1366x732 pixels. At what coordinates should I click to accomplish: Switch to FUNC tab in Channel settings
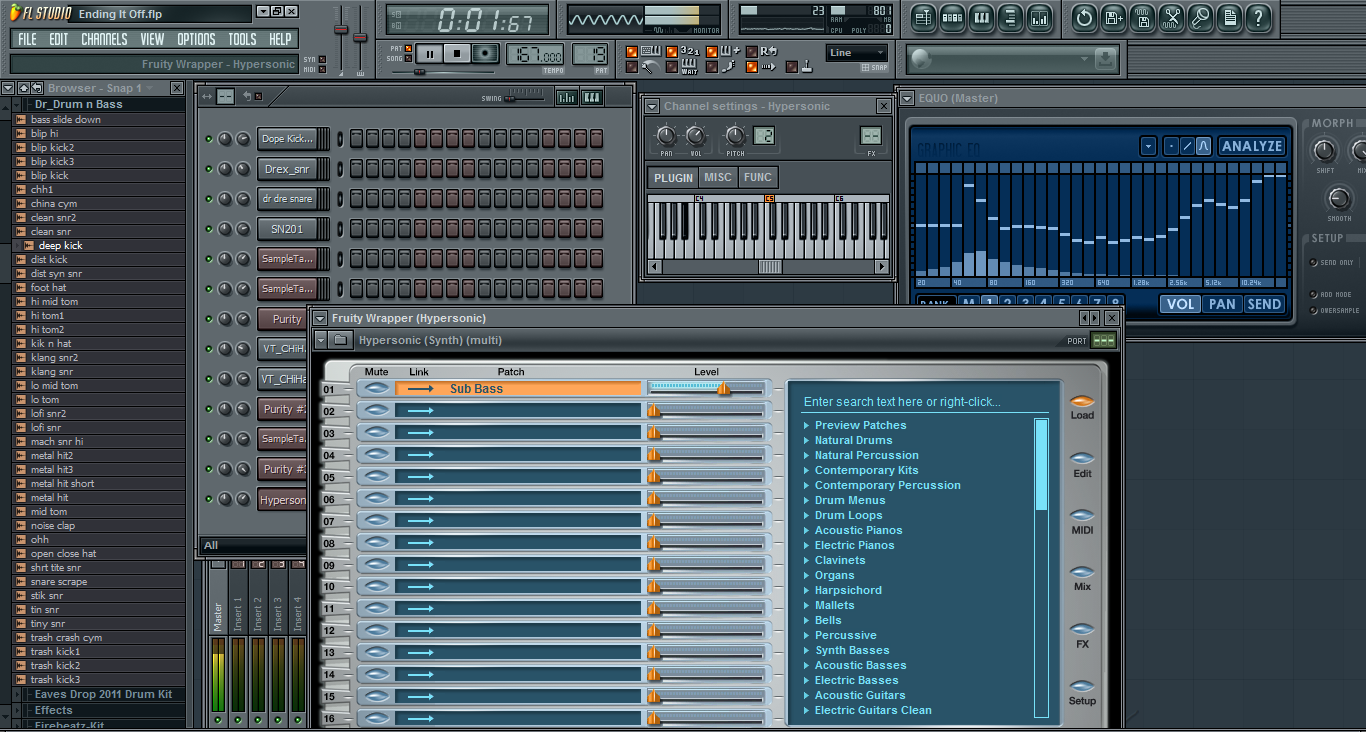(x=758, y=178)
